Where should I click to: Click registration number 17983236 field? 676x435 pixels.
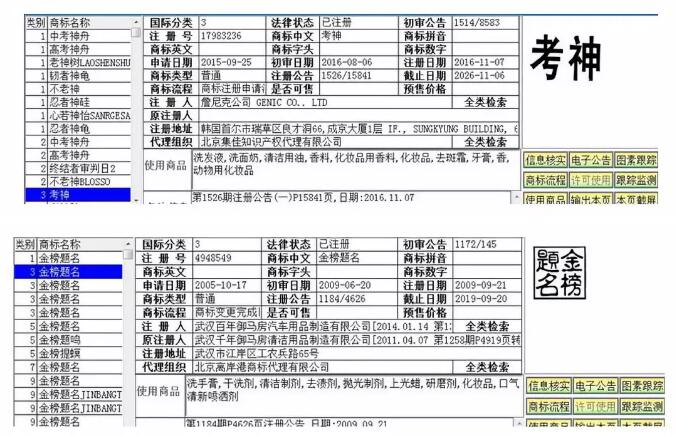(232, 36)
